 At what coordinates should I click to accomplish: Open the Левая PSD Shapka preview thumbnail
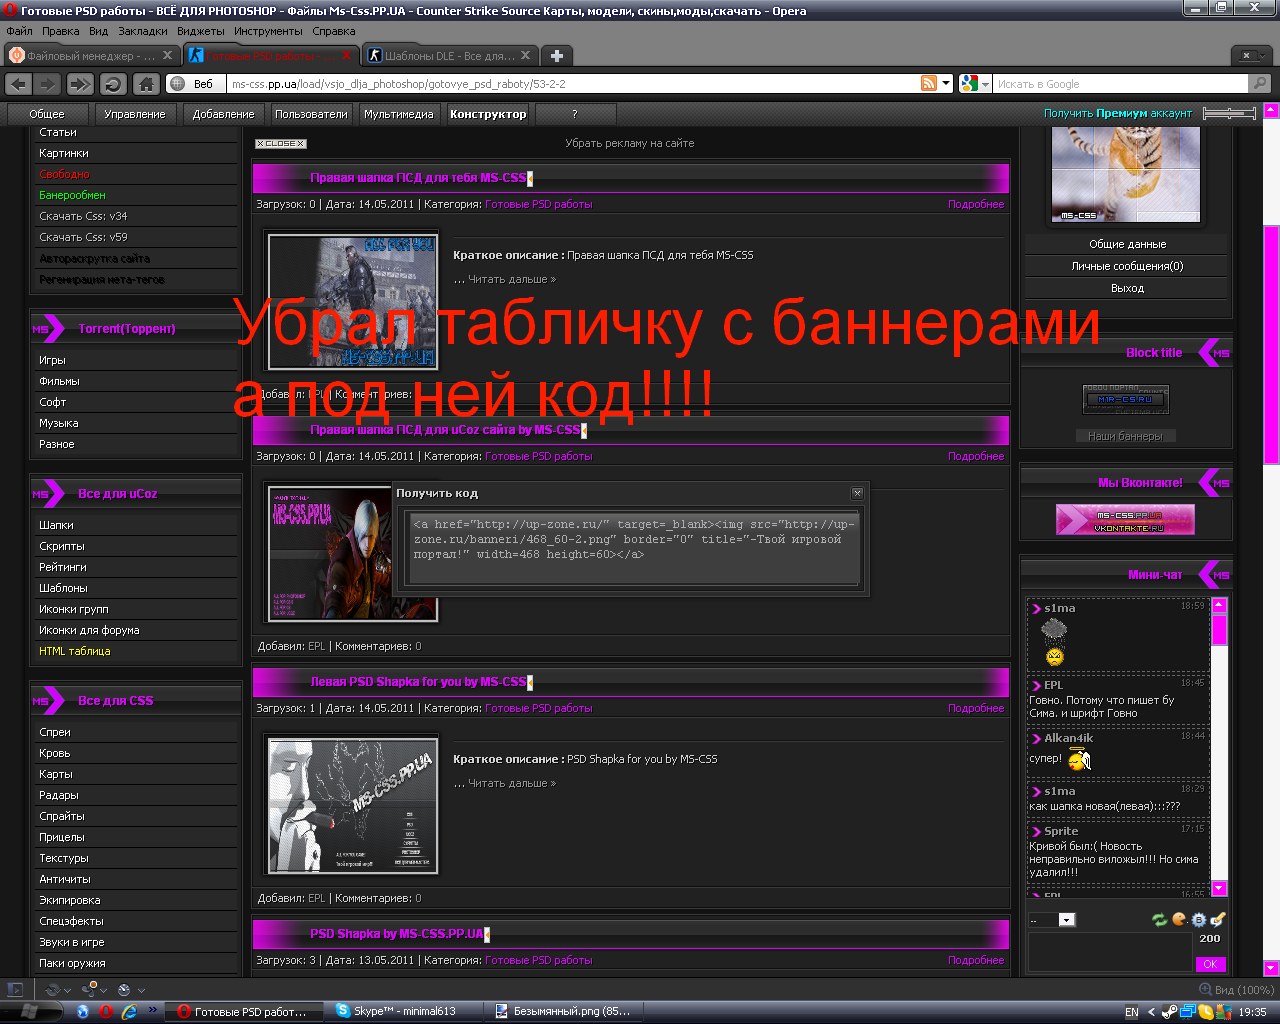pos(353,805)
